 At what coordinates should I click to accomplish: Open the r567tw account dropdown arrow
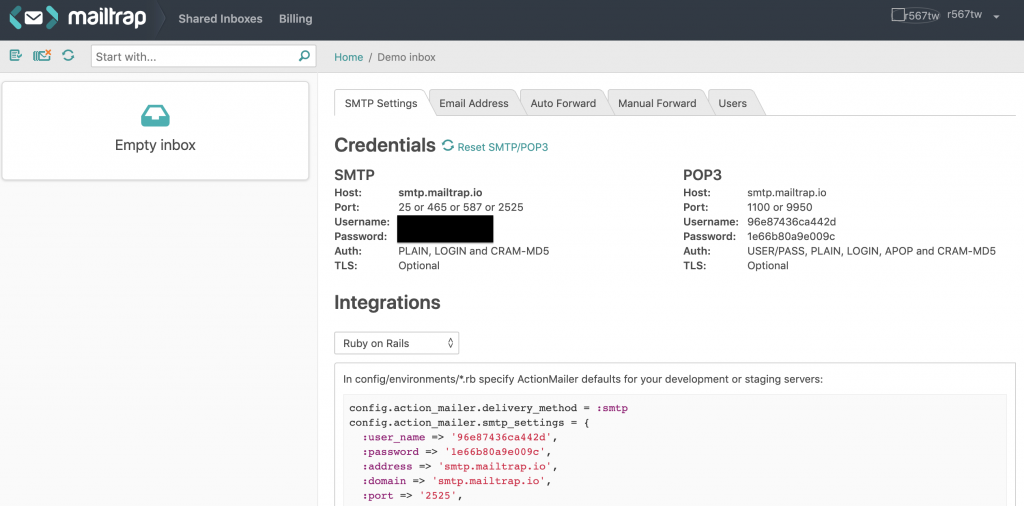(996, 16)
